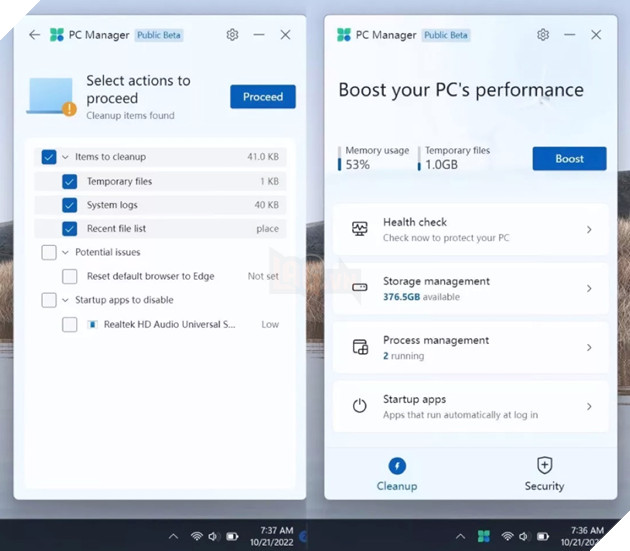Click the Security shield icon
This screenshot has height=551, width=630.
click(x=544, y=465)
